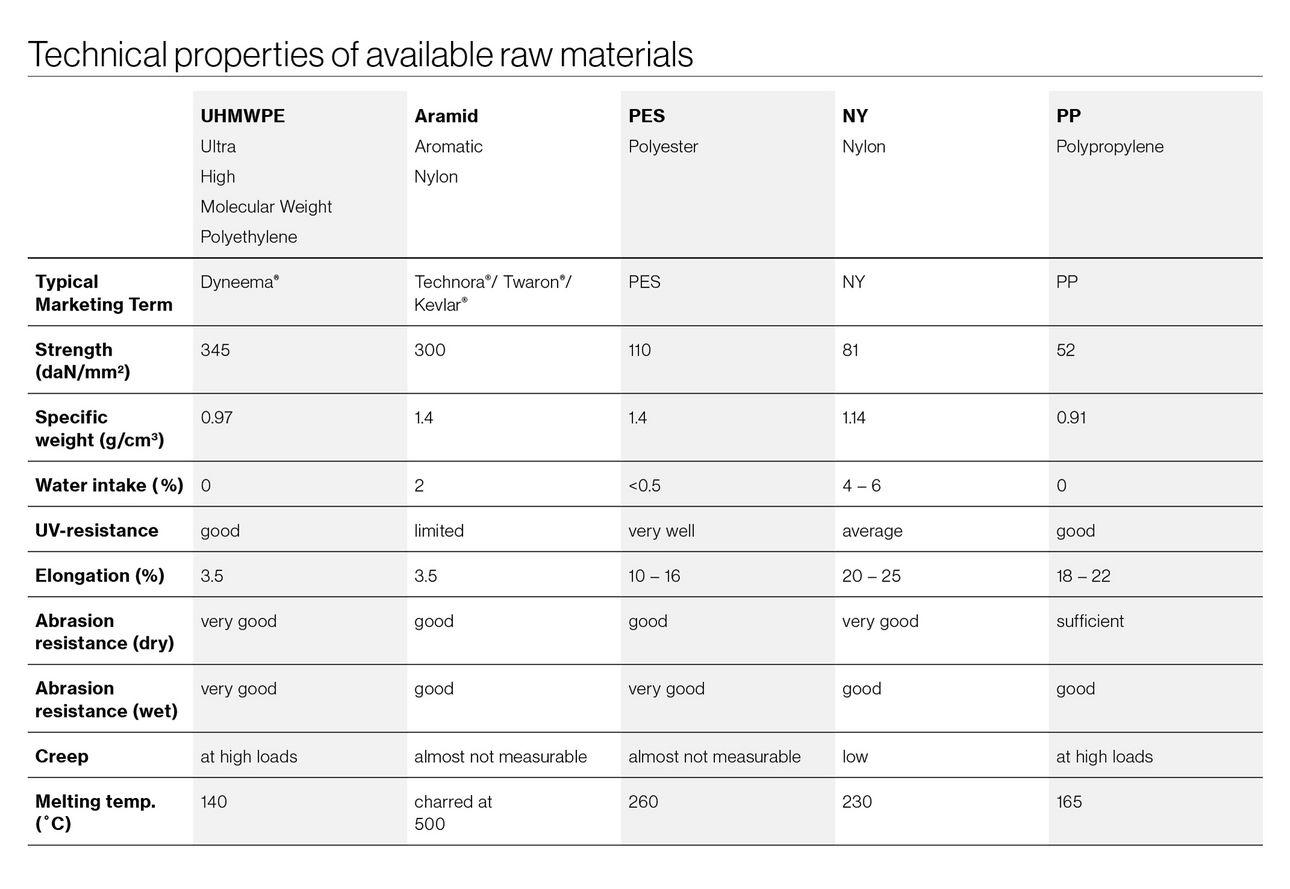The height and width of the screenshot is (889, 1290).
Task: Click the Nylon water intake value 4 – 6
Action: pyautogui.click(x=861, y=486)
